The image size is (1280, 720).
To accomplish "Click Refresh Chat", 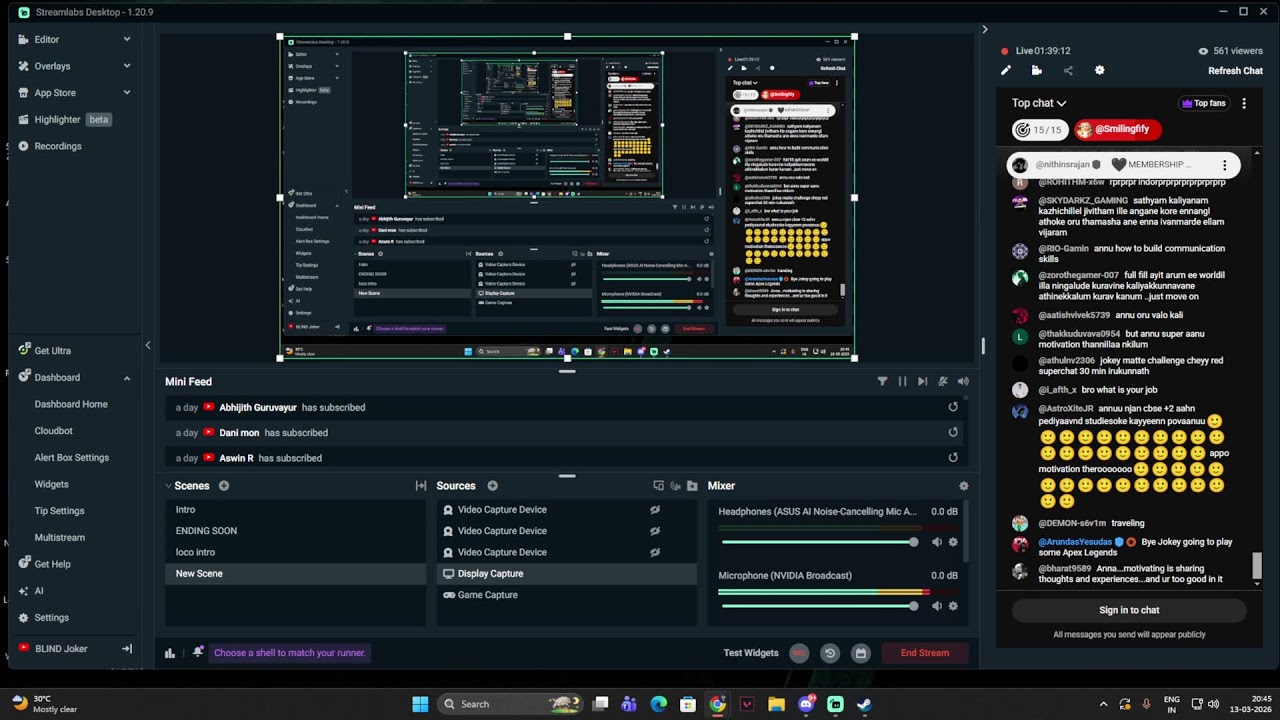I will (x=1235, y=71).
